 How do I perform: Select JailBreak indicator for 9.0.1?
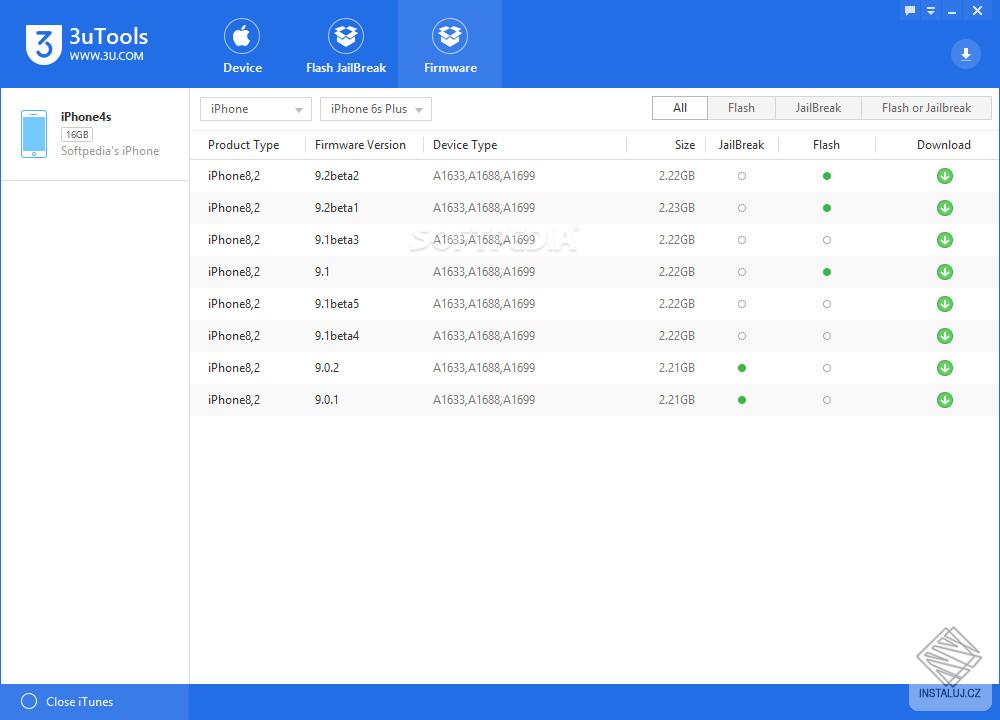[x=741, y=400]
